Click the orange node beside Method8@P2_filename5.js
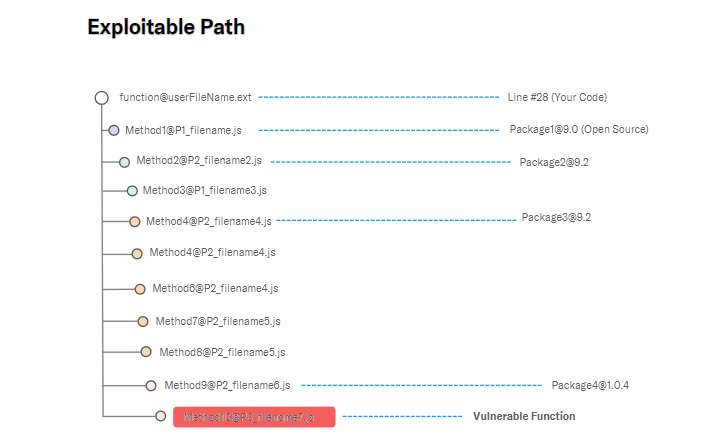The image size is (728, 439). pos(146,352)
